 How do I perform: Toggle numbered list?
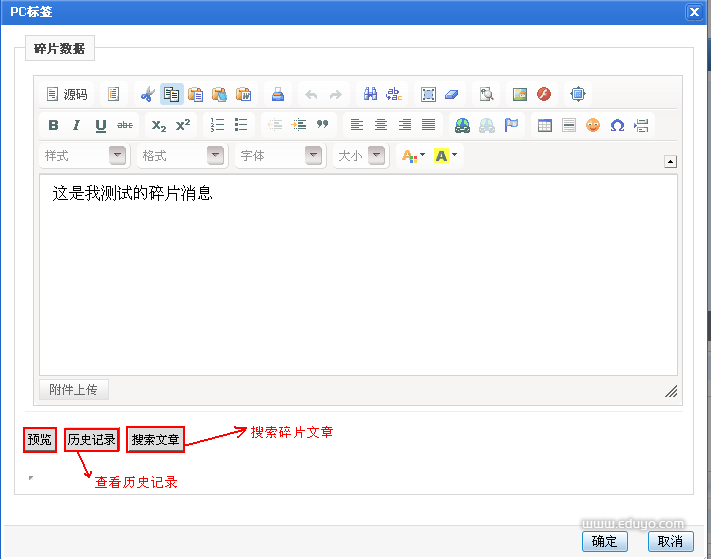[x=217, y=125]
